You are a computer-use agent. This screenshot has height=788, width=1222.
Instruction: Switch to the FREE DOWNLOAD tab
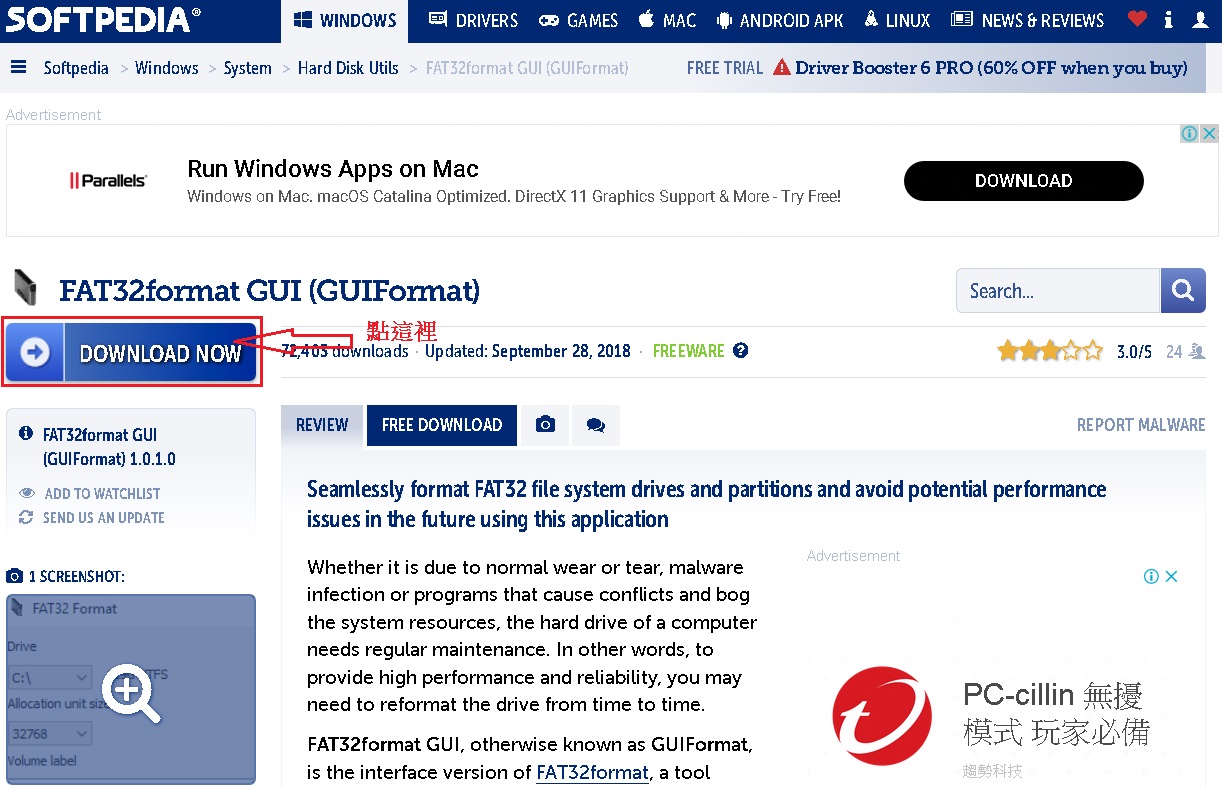(x=442, y=425)
